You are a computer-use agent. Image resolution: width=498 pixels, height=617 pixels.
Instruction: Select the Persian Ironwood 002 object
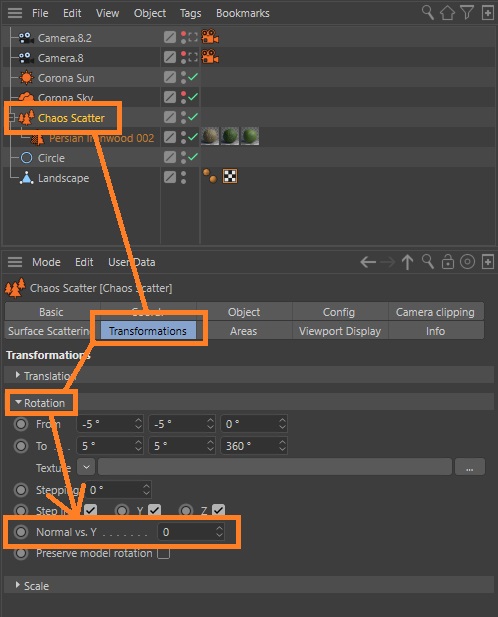point(101,138)
